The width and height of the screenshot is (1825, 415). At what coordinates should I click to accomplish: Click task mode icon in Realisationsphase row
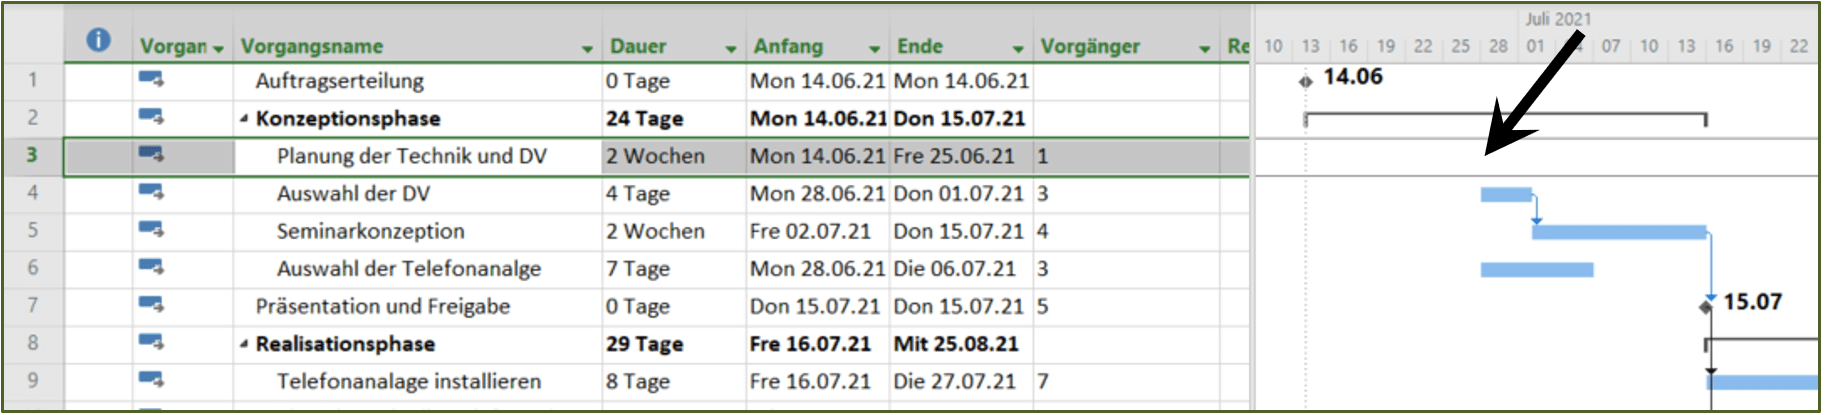click(151, 343)
